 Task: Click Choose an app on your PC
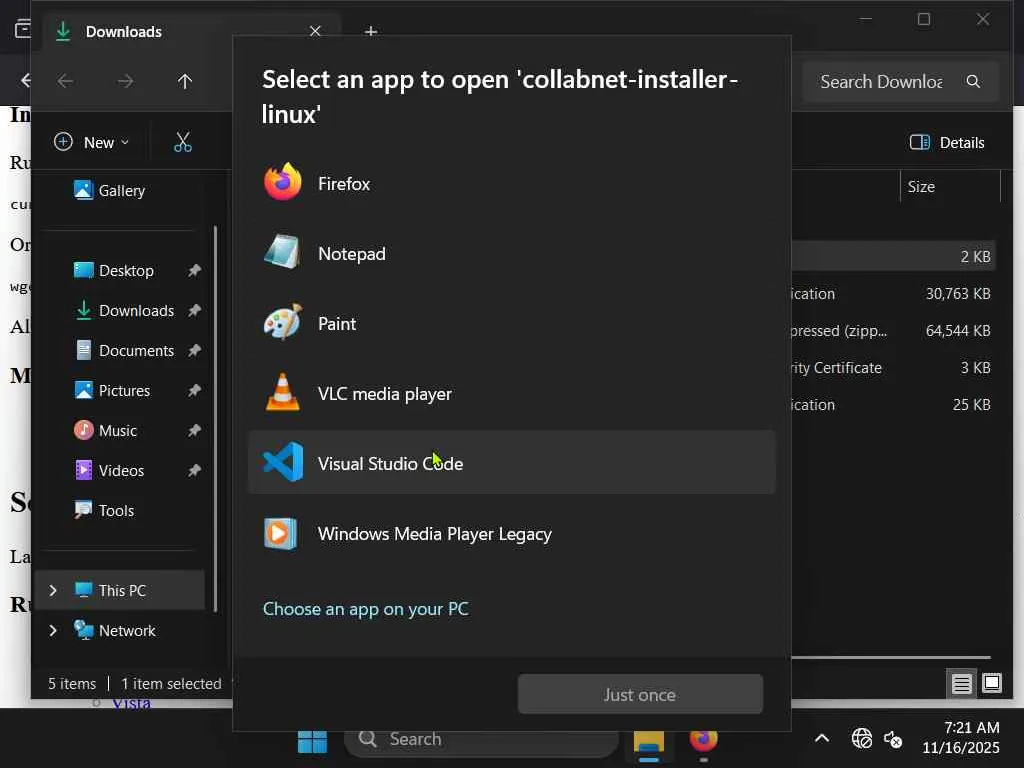[366, 609]
